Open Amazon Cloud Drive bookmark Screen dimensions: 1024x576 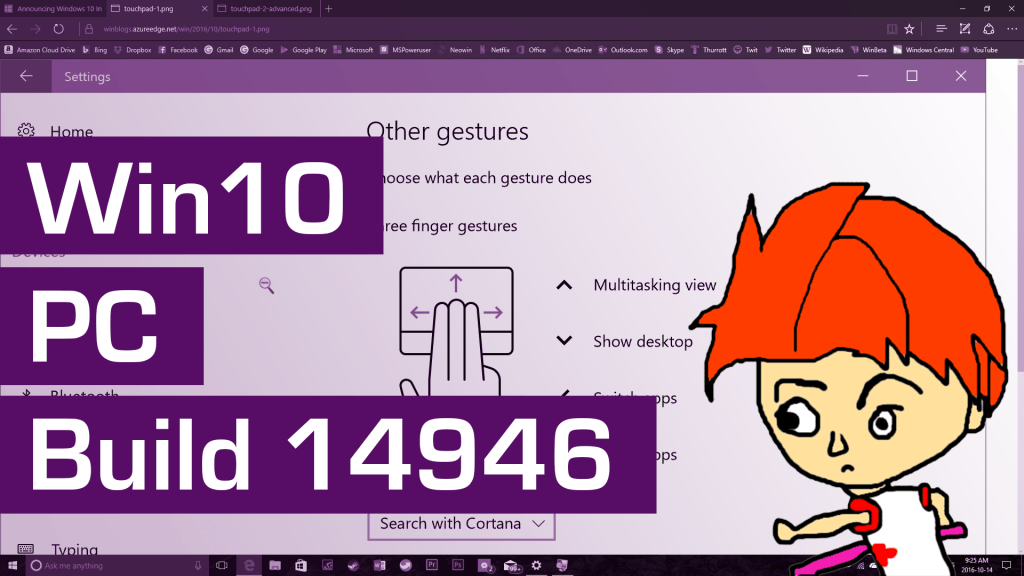(40, 50)
